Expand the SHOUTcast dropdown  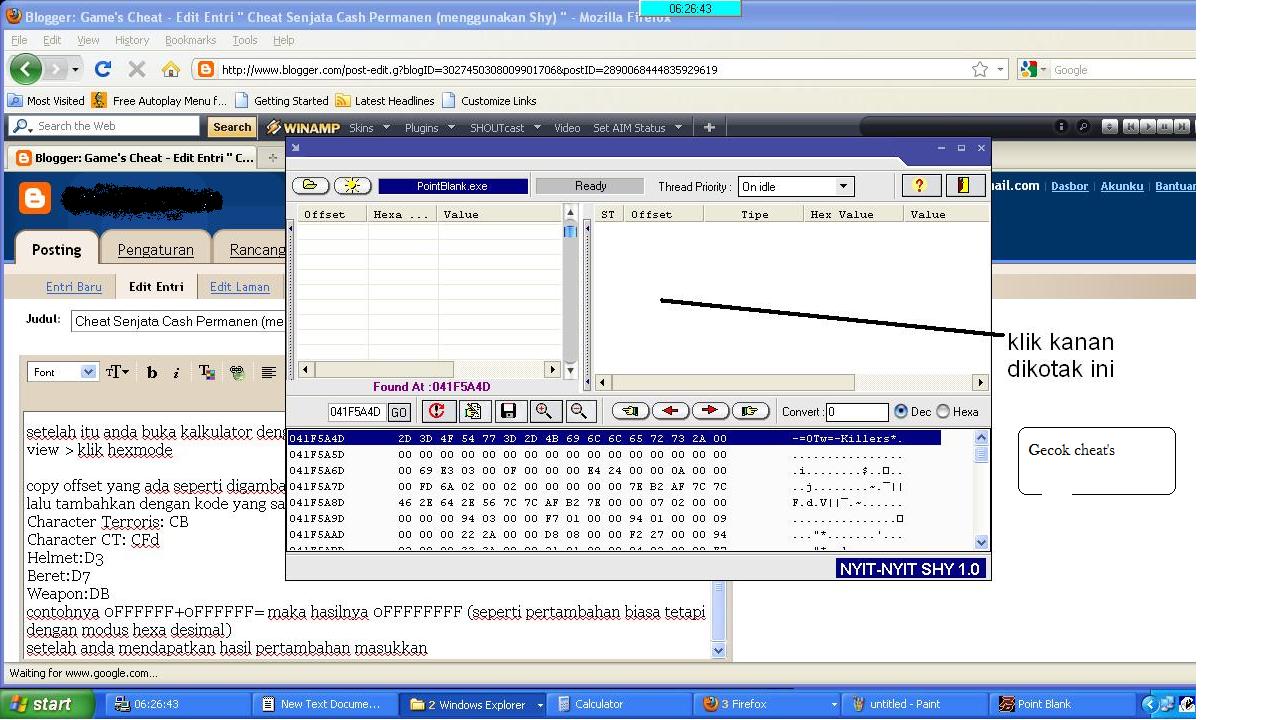[x=505, y=127]
